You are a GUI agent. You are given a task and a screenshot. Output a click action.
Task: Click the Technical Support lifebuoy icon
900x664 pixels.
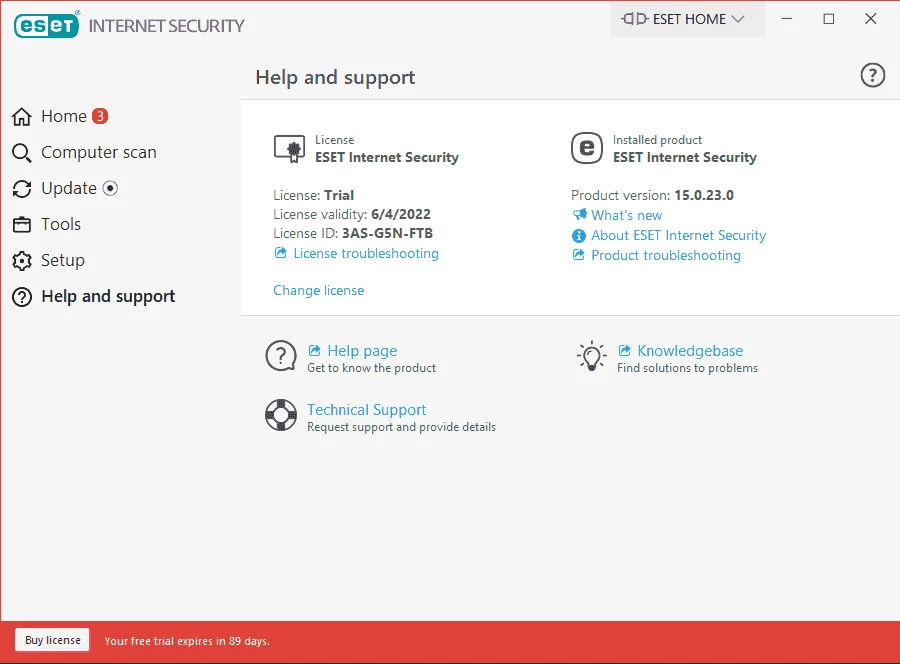click(x=281, y=415)
